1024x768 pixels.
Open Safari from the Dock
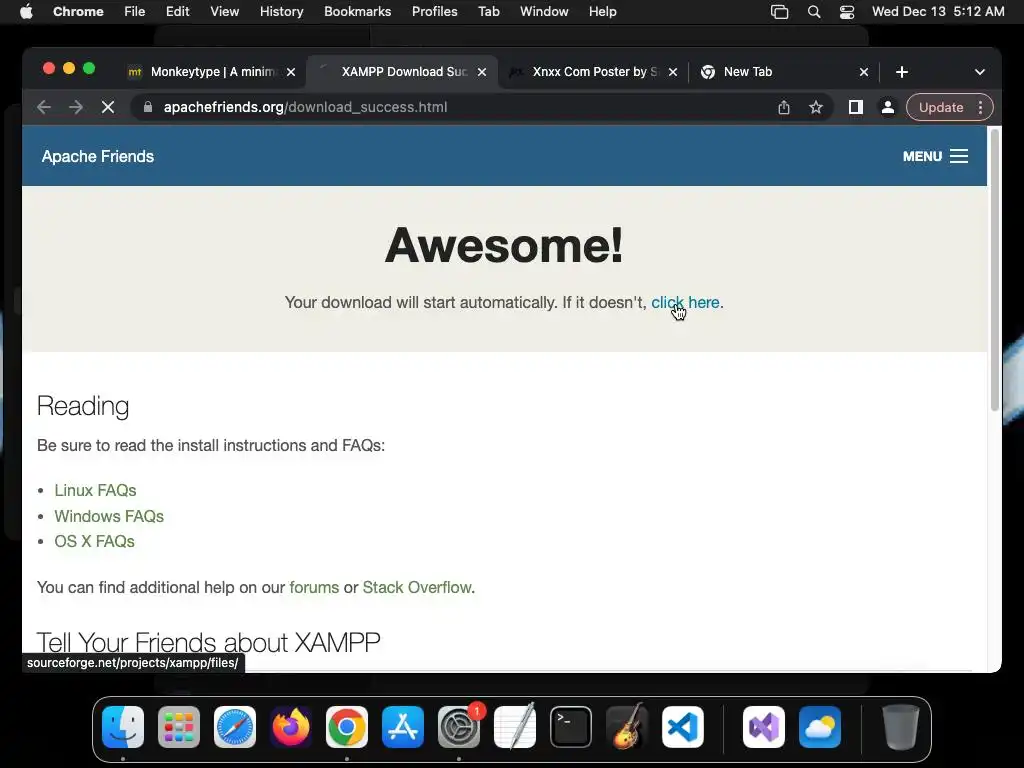coord(235,727)
